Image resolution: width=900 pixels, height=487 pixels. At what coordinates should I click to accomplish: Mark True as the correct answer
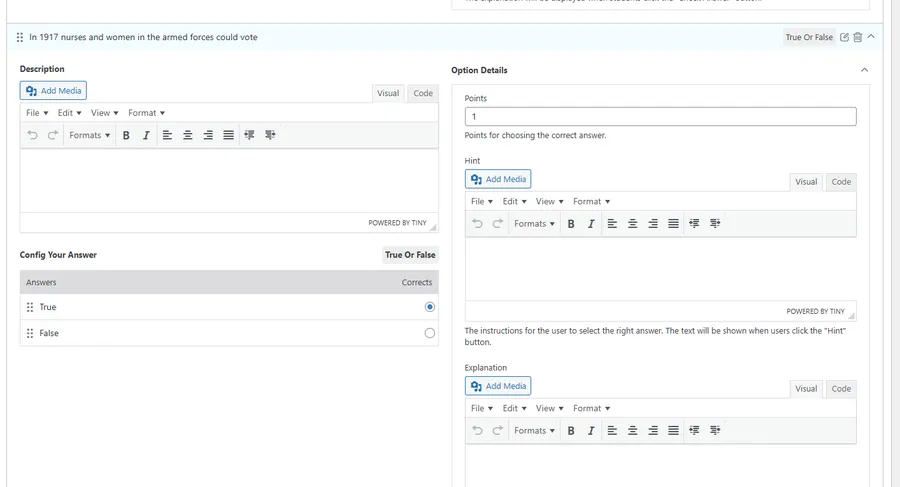point(430,307)
